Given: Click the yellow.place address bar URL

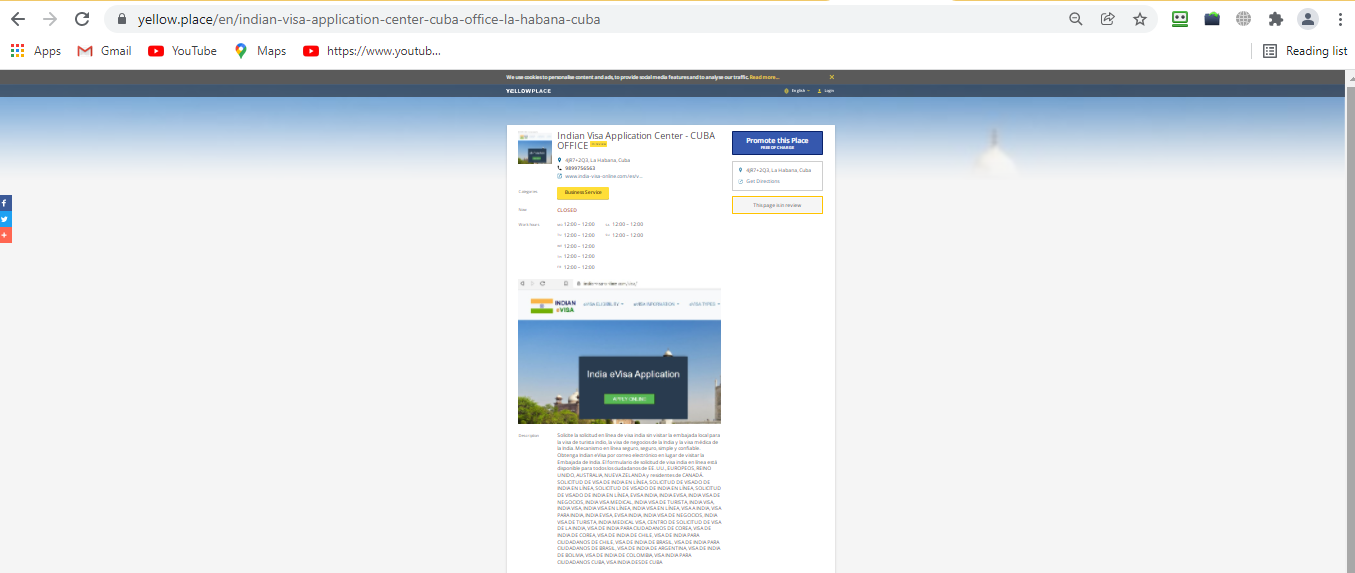Looking at the screenshot, I should point(368,19).
